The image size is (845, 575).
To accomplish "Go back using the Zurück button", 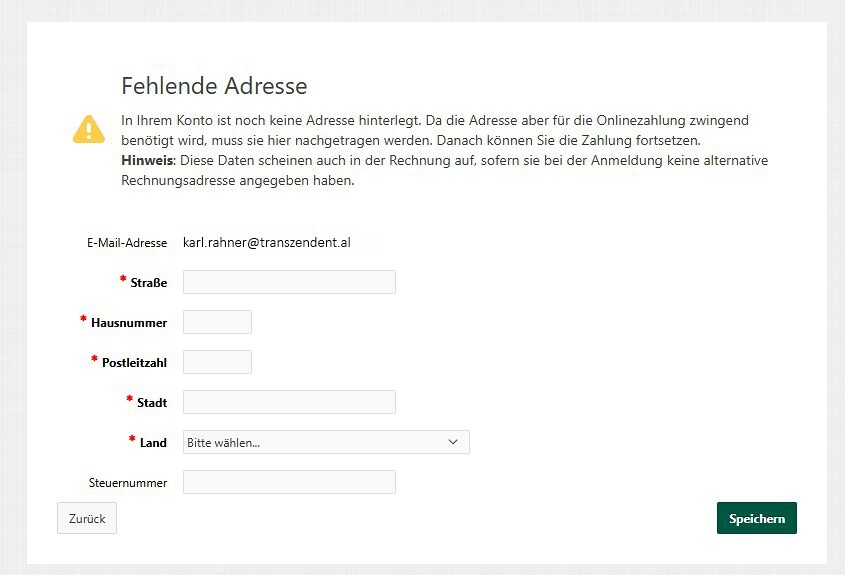I will pyautogui.click(x=87, y=518).
